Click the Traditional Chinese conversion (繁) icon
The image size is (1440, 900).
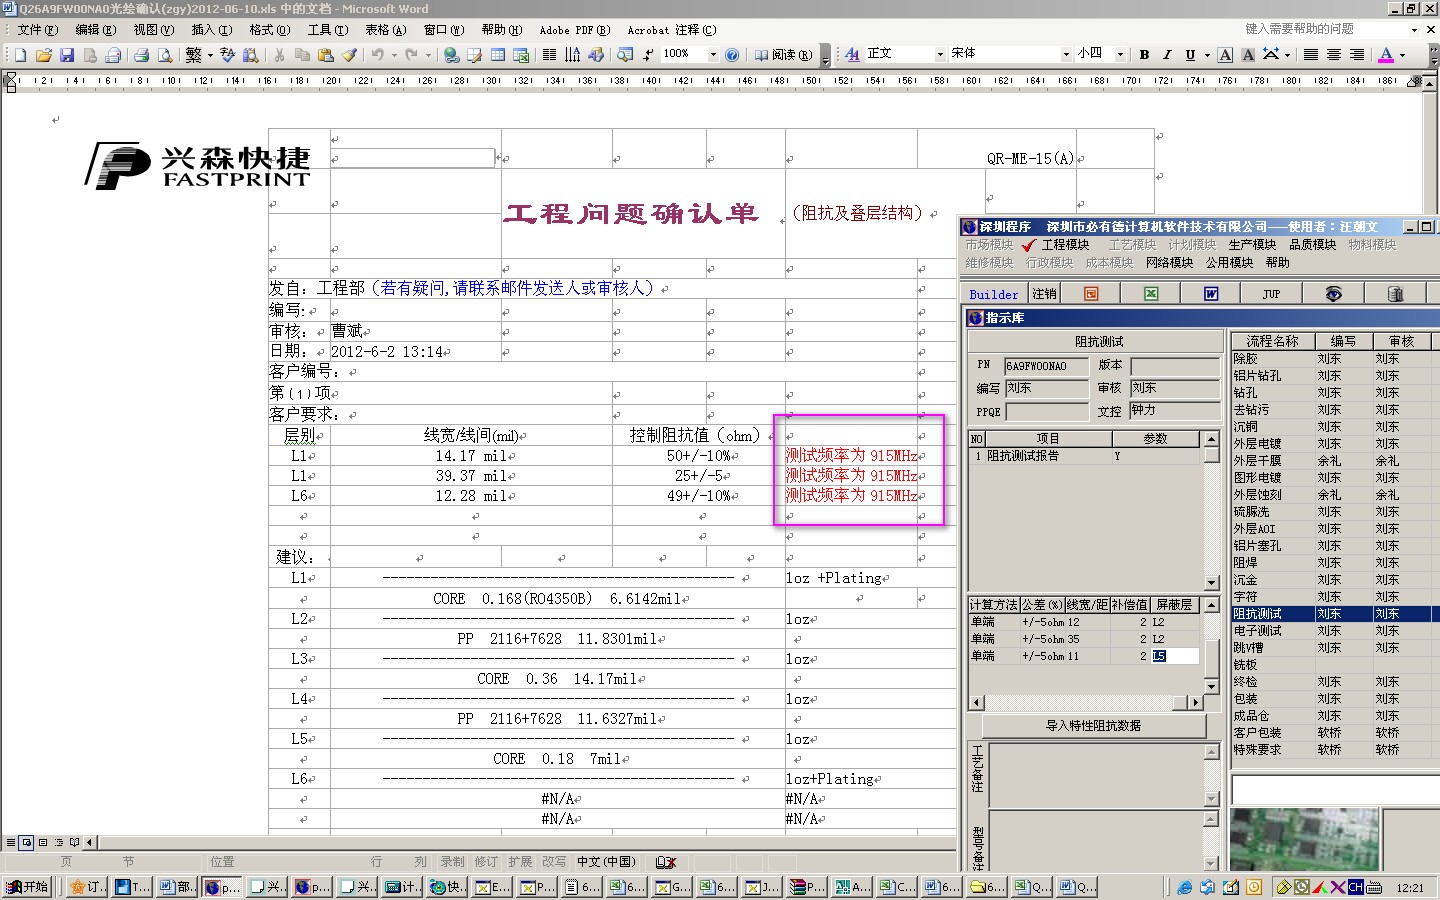(x=194, y=55)
